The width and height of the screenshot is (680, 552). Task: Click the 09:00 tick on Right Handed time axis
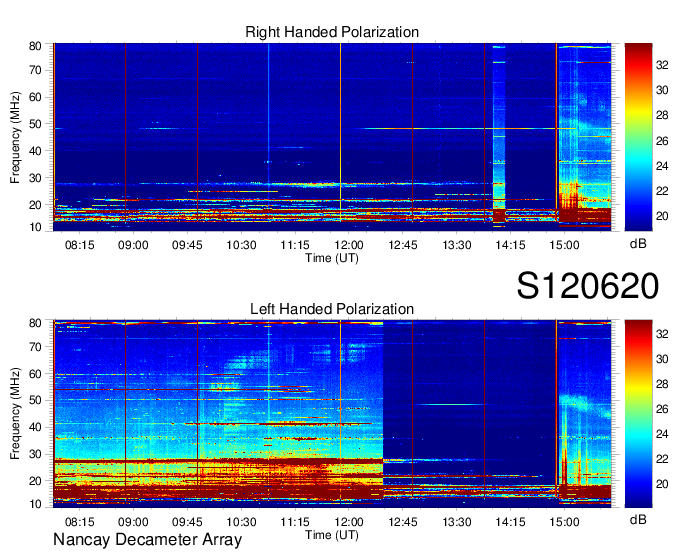pos(133,245)
